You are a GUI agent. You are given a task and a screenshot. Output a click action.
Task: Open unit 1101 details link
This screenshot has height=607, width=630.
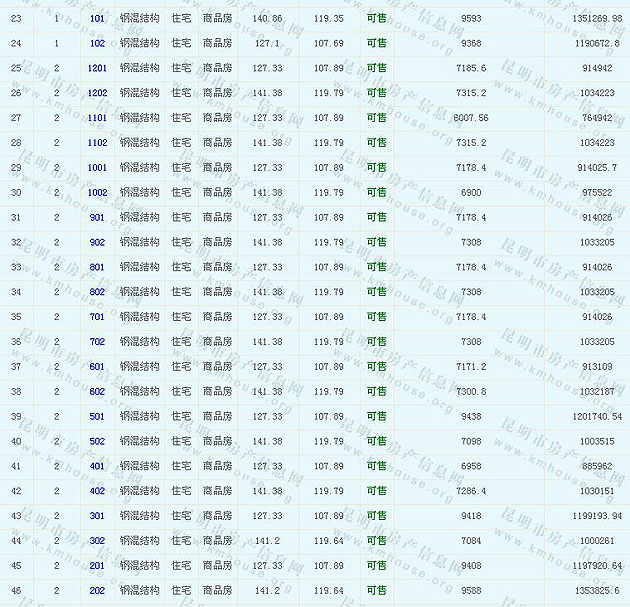coord(97,118)
